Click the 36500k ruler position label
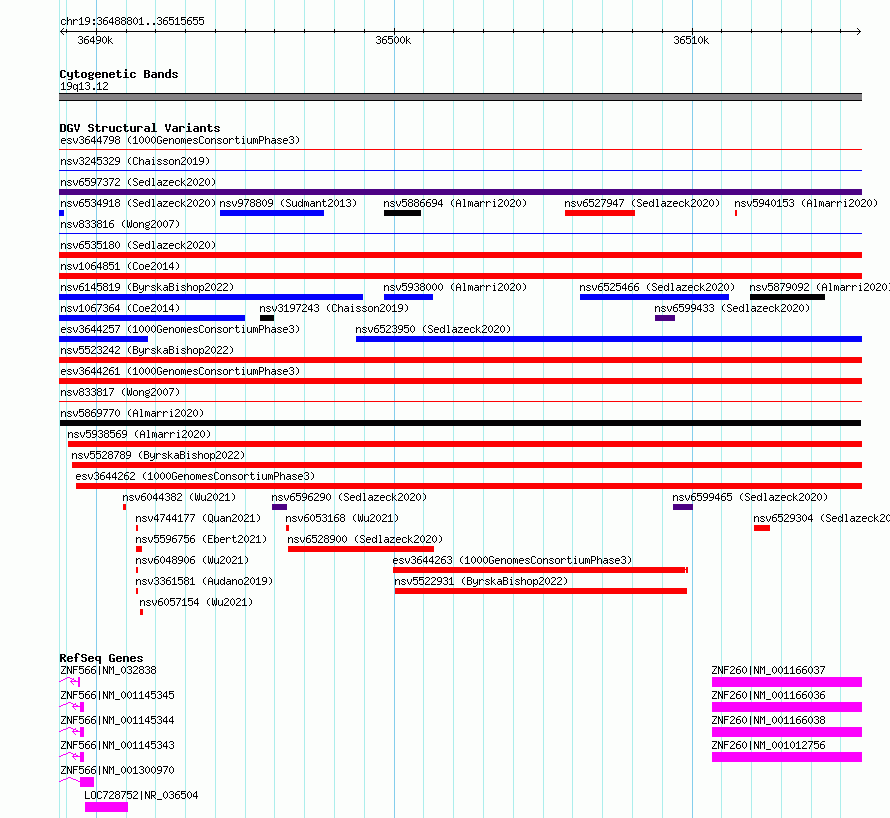The image size is (890, 818). (393, 40)
